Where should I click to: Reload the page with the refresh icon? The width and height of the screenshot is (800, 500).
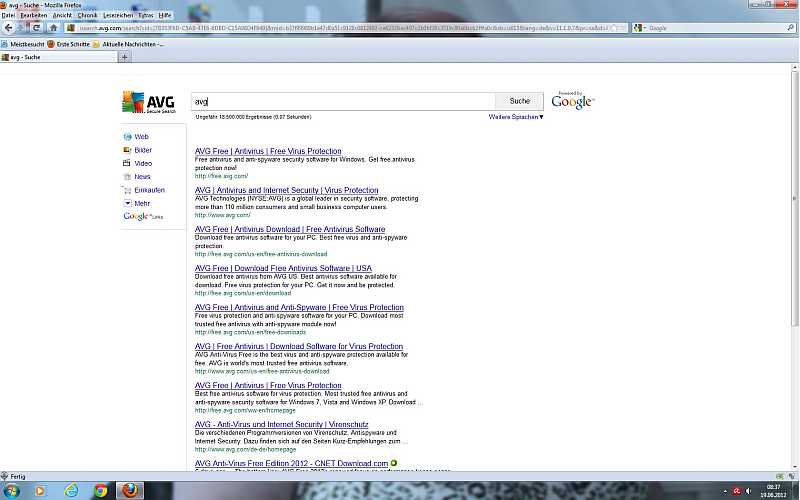(37, 28)
